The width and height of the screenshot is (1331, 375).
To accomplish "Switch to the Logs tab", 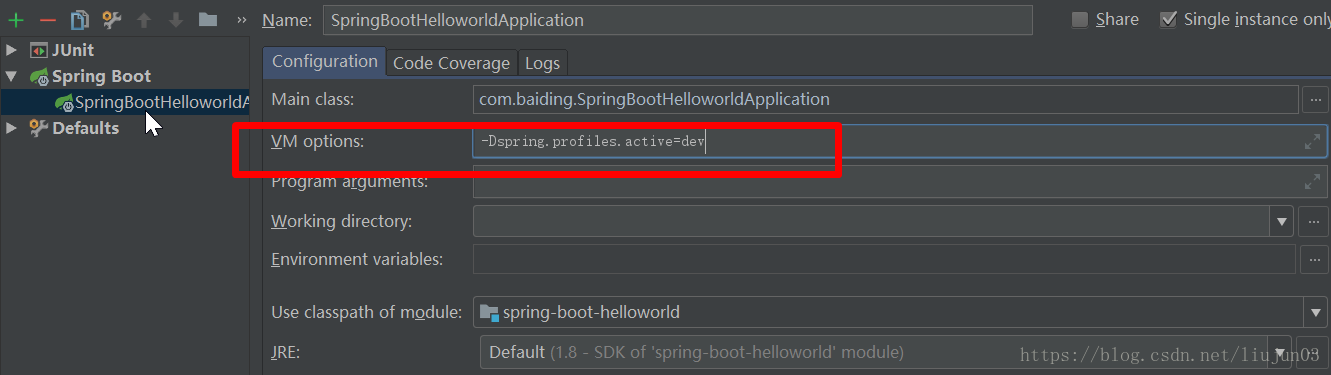I will point(543,63).
